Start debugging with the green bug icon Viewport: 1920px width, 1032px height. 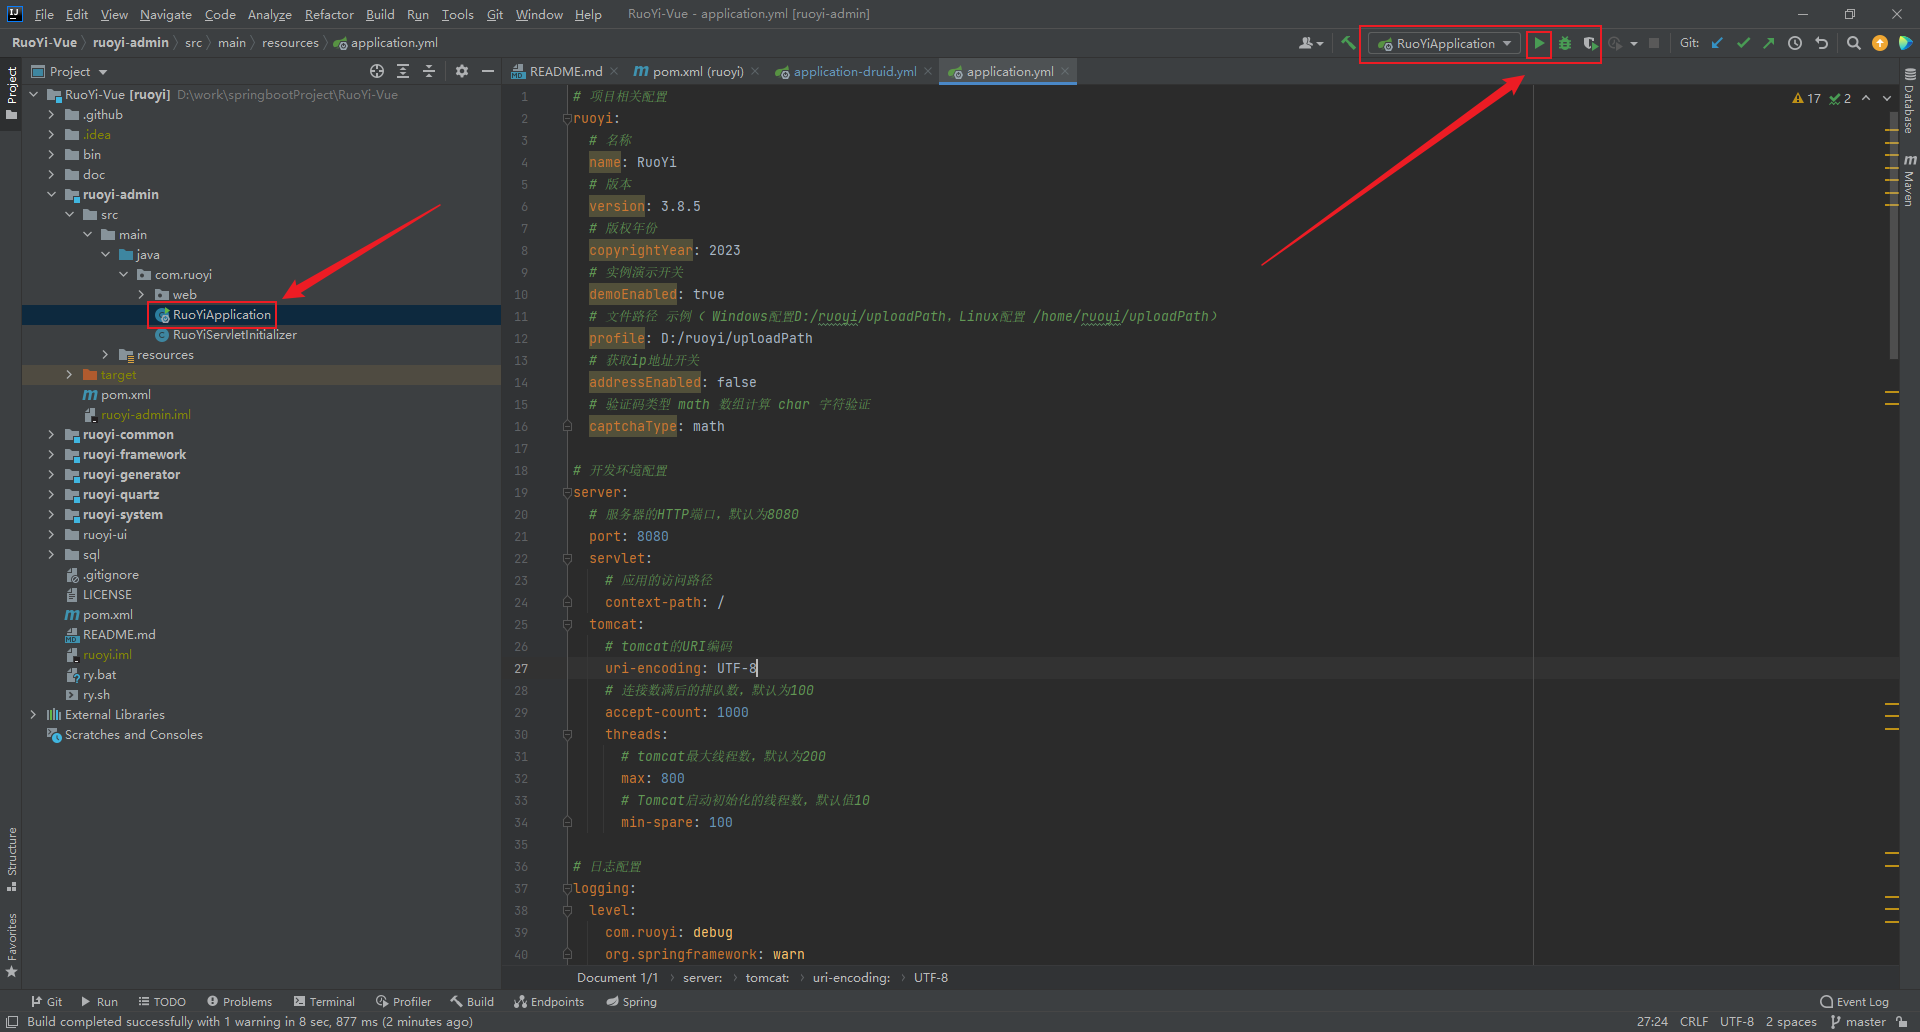point(1565,43)
